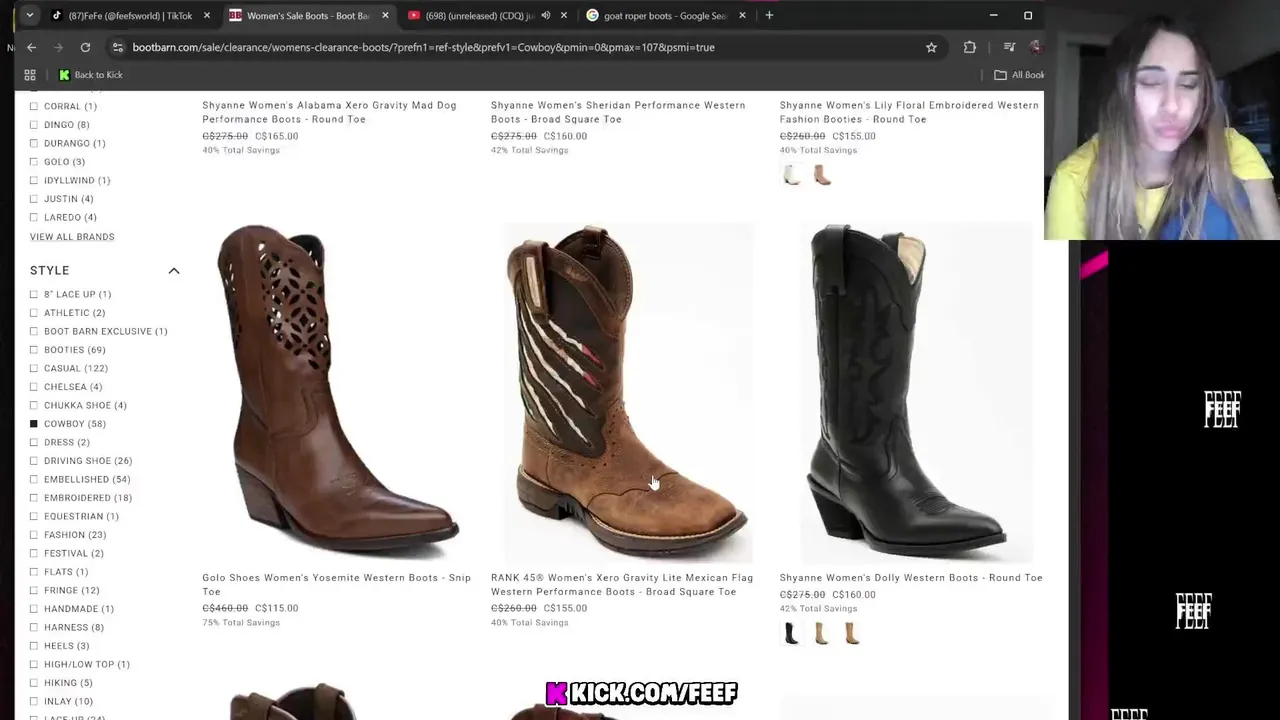Viewport: 1280px width, 720px height.
Task: Open the All Bookmarks folder
Action: point(1019,75)
